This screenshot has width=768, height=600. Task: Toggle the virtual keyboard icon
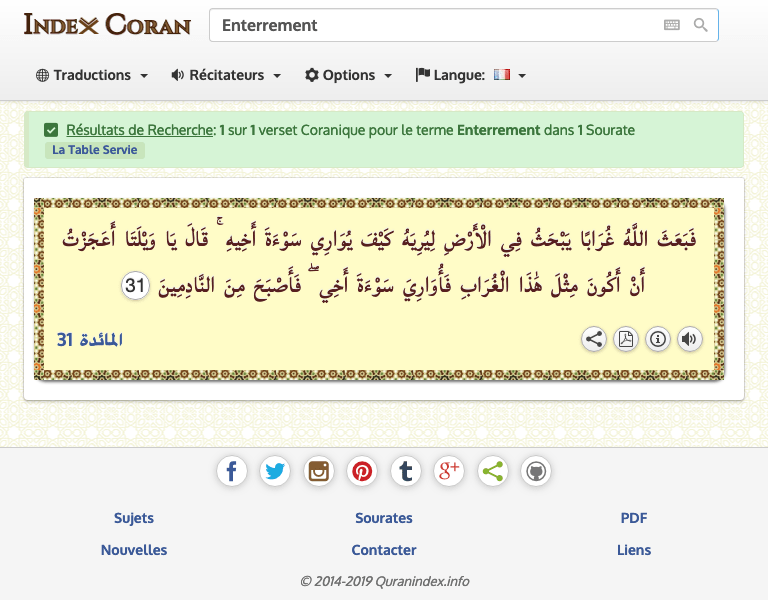click(672, 25)
